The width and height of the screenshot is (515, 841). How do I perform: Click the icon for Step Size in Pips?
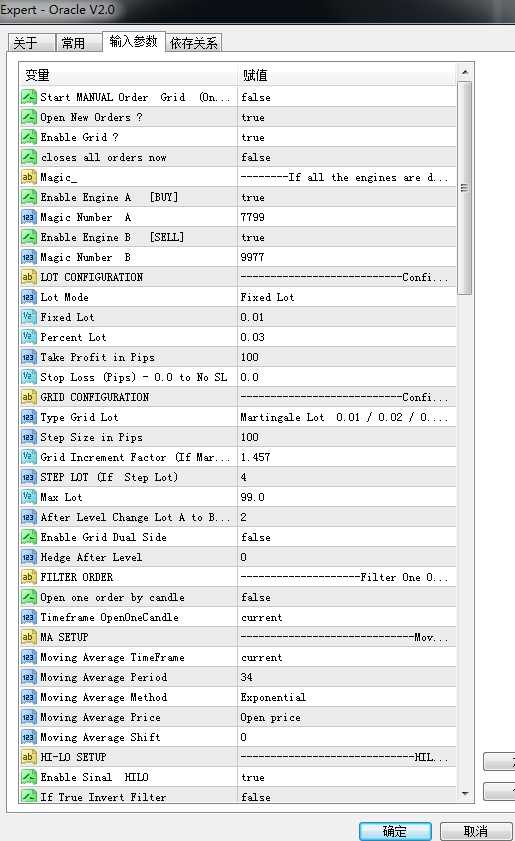click(28, 437)
